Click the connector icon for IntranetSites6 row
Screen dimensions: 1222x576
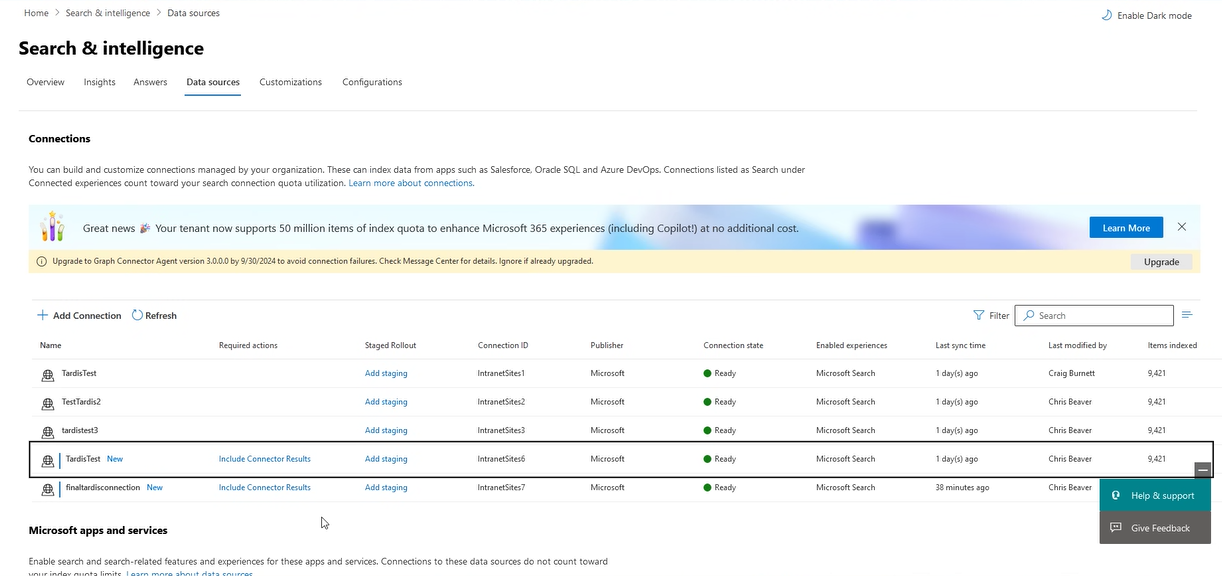pos(47,460)
